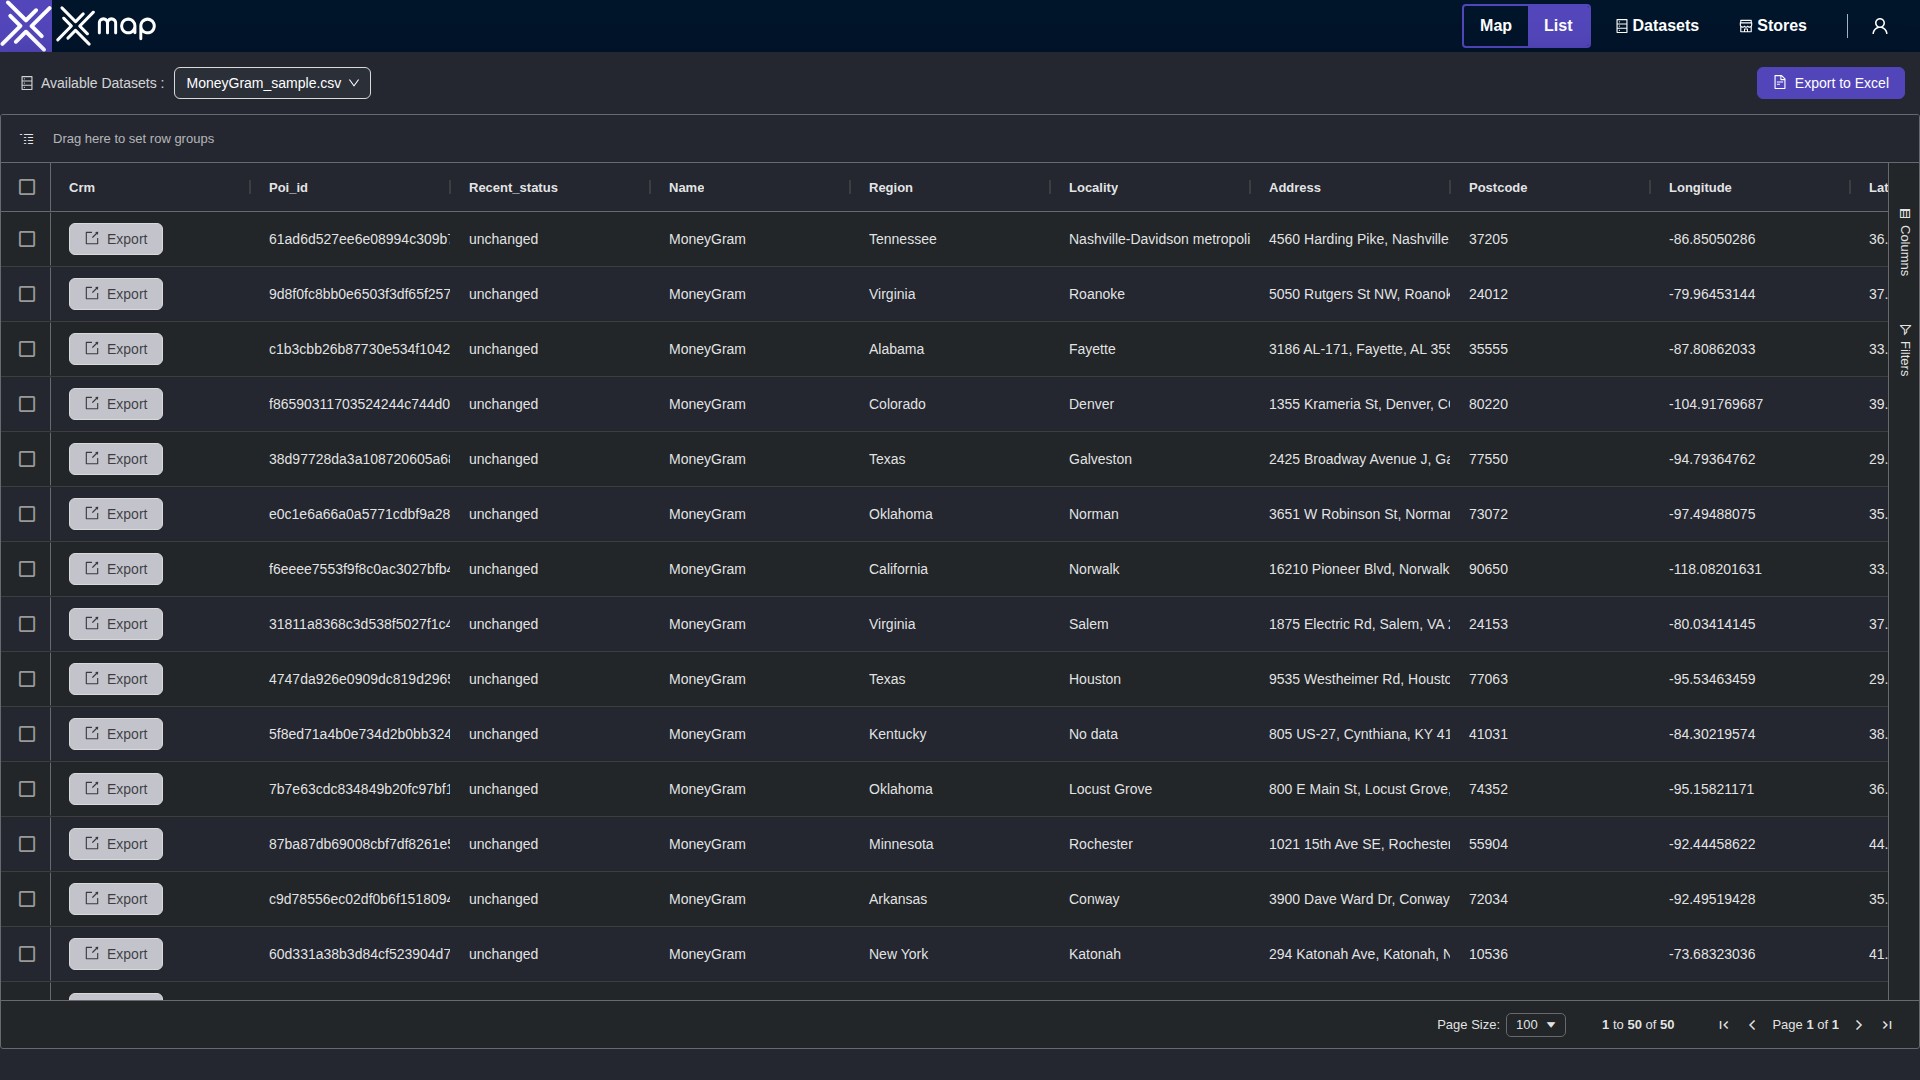Screen dimensions: 1920x1080
Task: Open the Columns side panel
Action: (1905, 242)
